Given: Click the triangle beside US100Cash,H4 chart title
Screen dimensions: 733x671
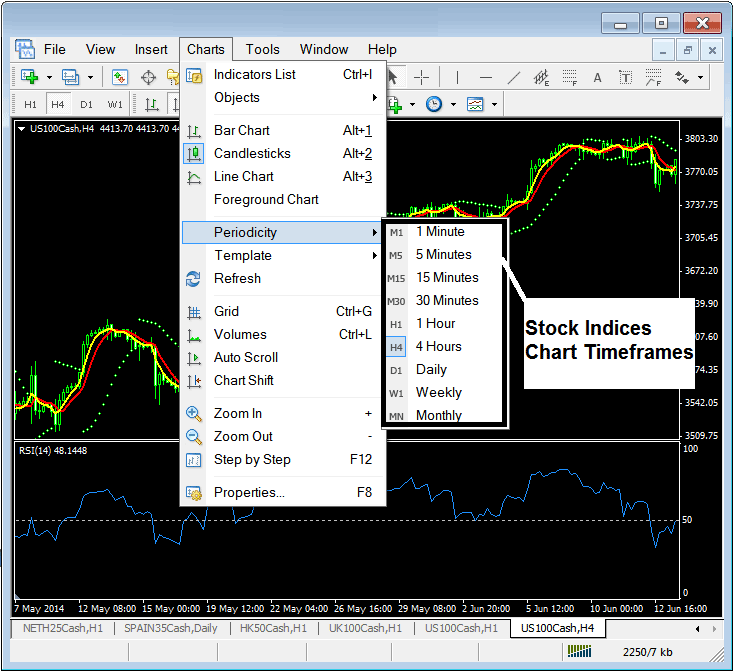Looking at the screenshot, I should pyautogui.click(x=22, y=129).
